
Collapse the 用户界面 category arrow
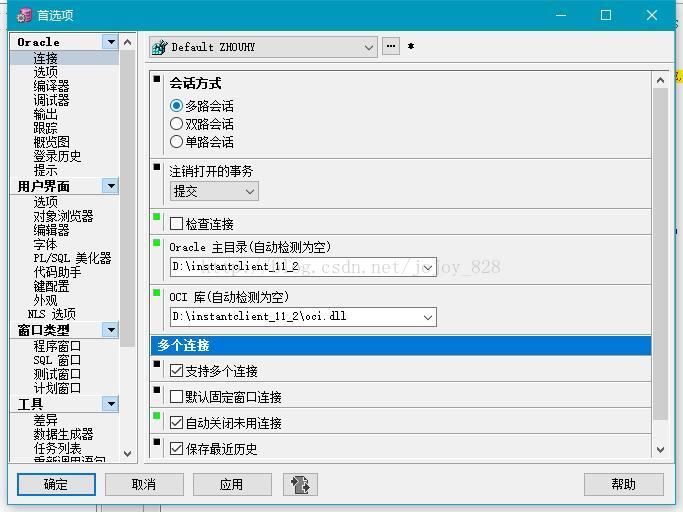pyautogui.click(x=111, y=186)
